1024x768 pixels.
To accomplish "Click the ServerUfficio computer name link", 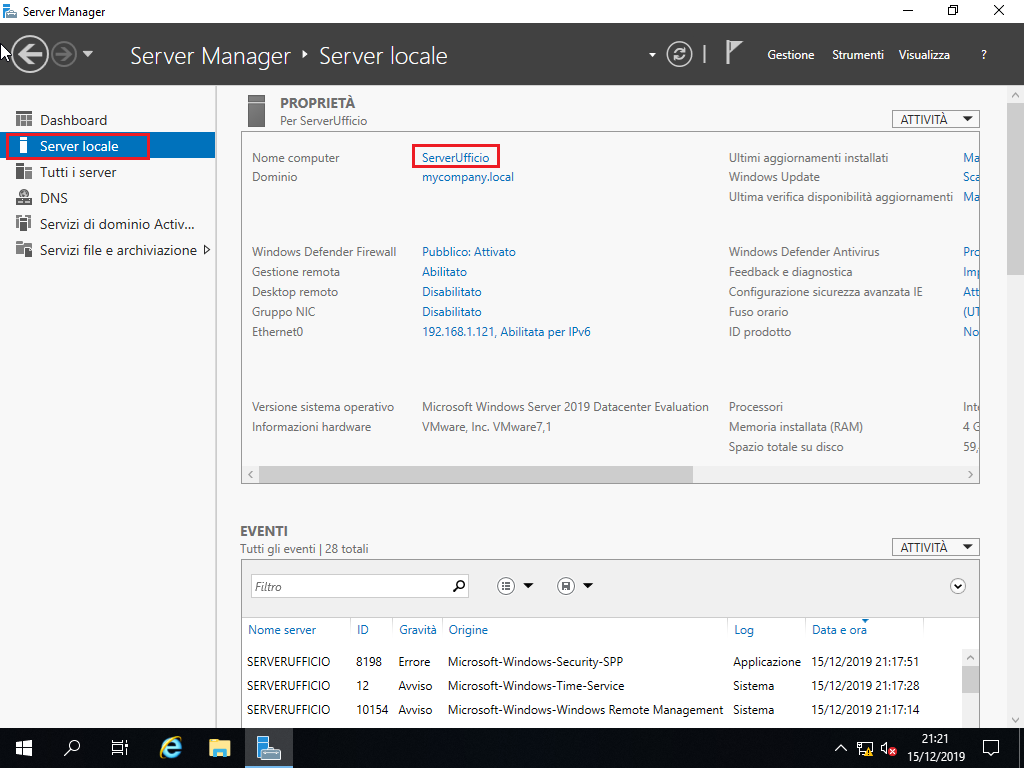I will click(455, 157).
